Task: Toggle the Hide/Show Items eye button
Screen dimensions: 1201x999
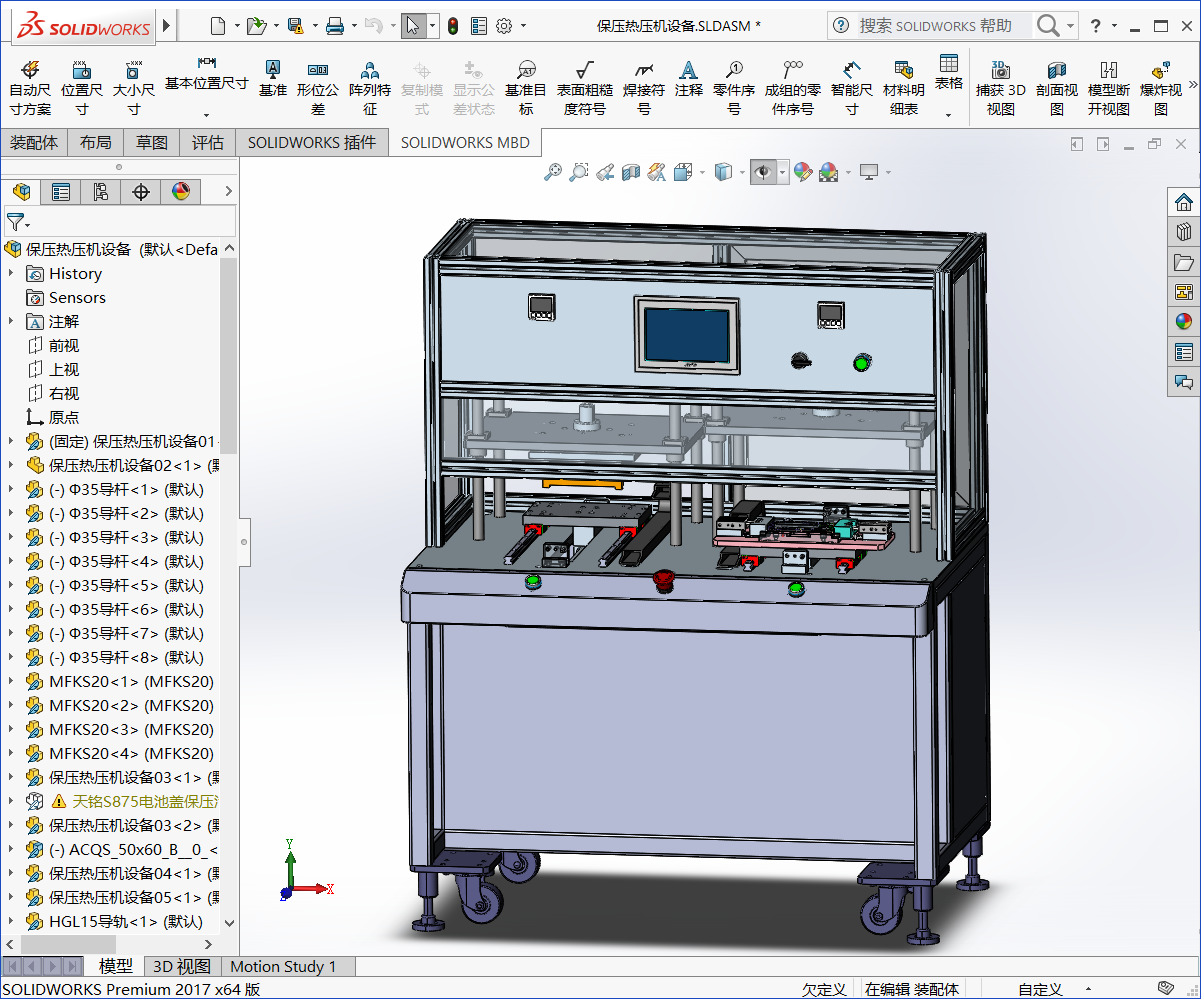Action: [x=763, y=173]
